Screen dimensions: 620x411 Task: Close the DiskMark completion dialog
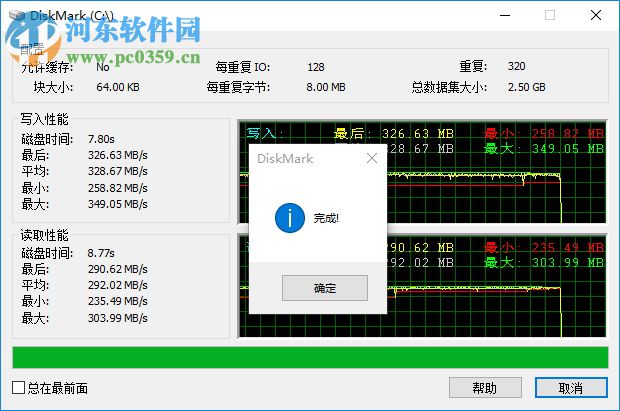(372, 158)
